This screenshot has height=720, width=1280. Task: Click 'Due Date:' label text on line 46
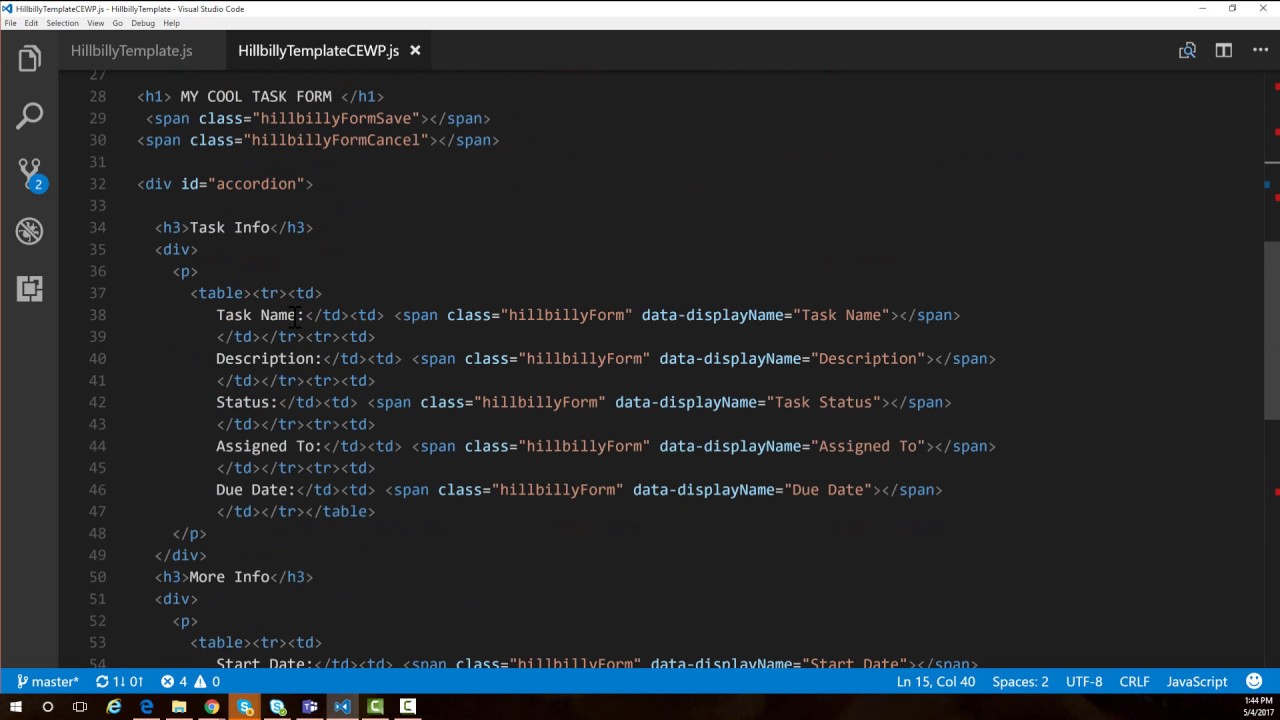(x=256, y=490)
